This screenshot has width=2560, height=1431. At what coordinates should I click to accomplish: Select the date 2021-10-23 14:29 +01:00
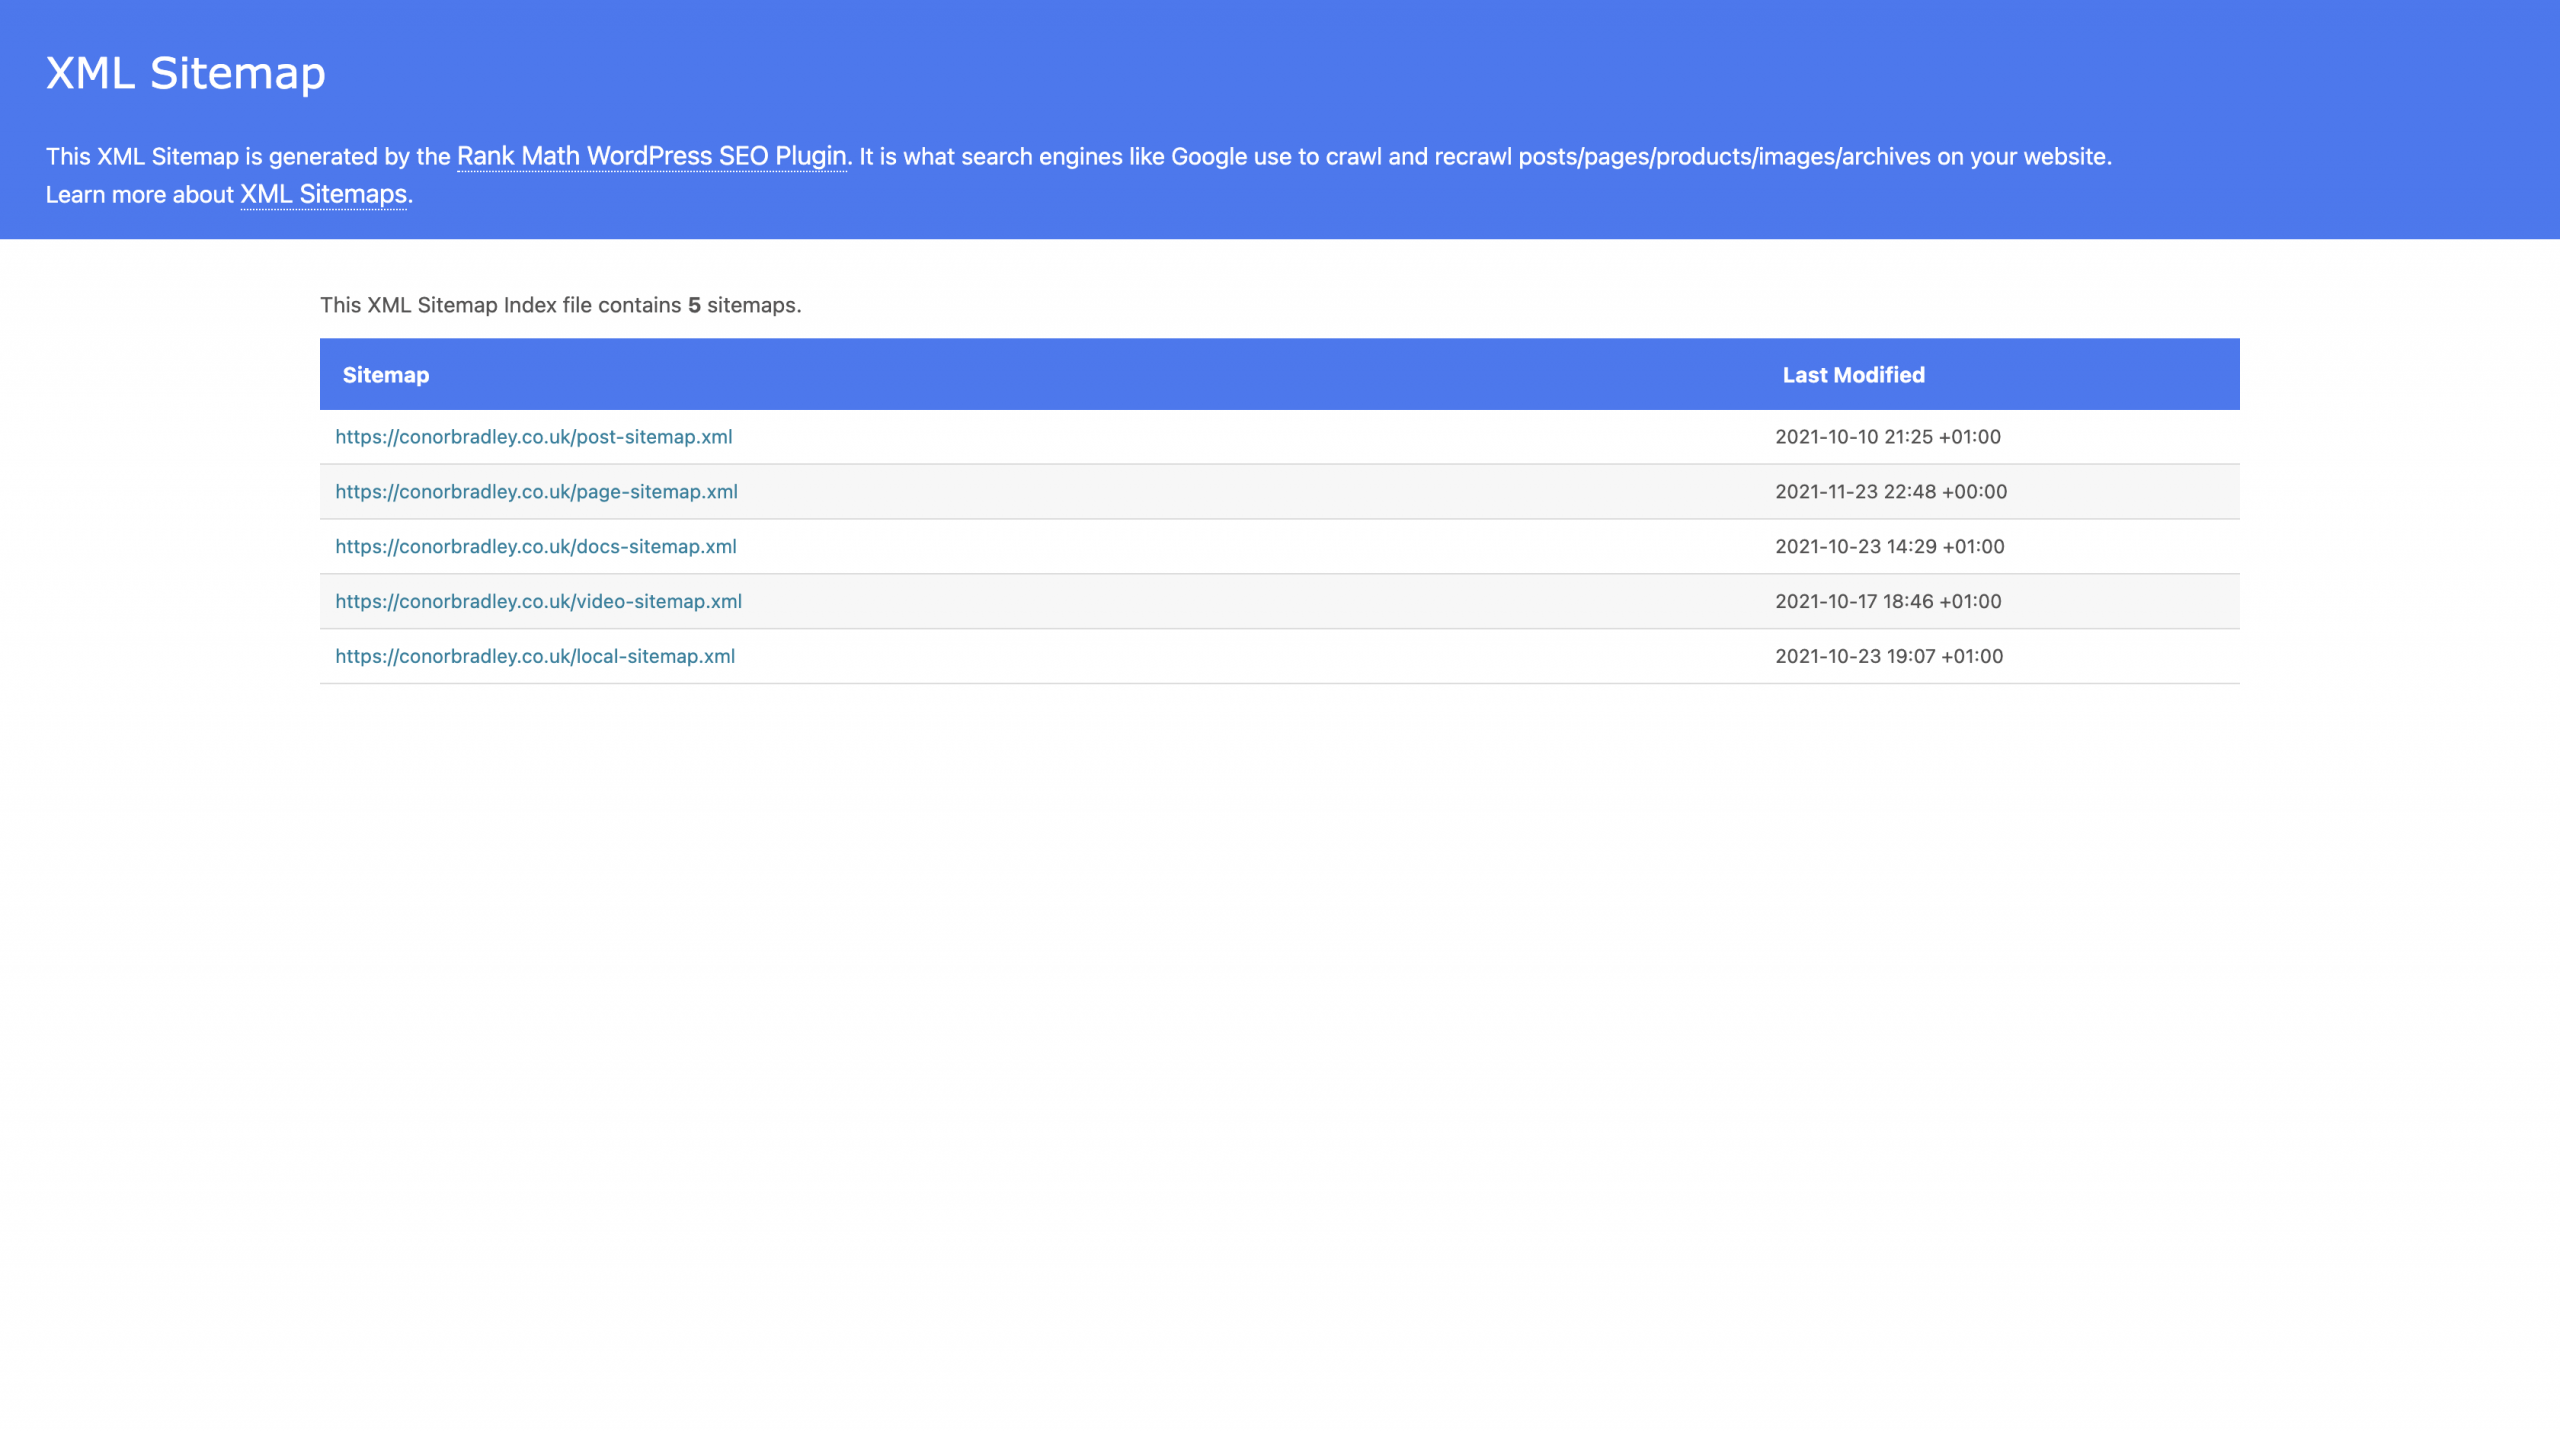[1889, 547]
